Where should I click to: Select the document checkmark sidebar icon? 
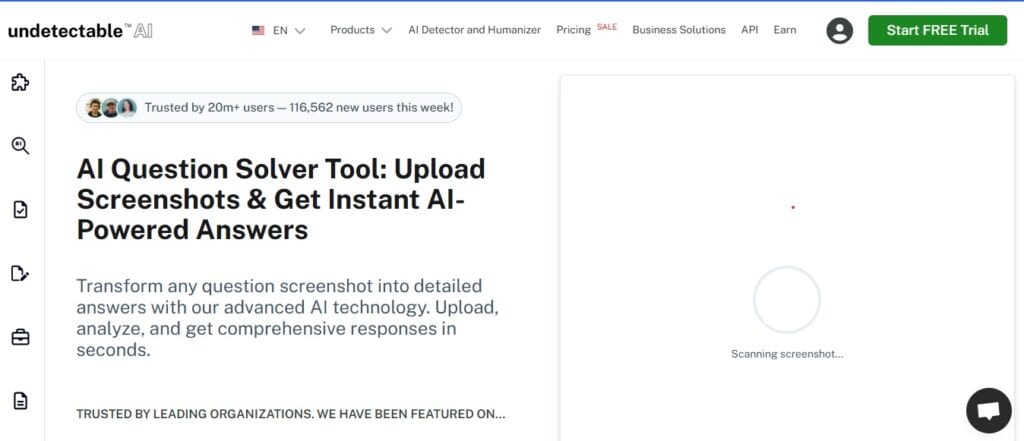coord(20,209)
